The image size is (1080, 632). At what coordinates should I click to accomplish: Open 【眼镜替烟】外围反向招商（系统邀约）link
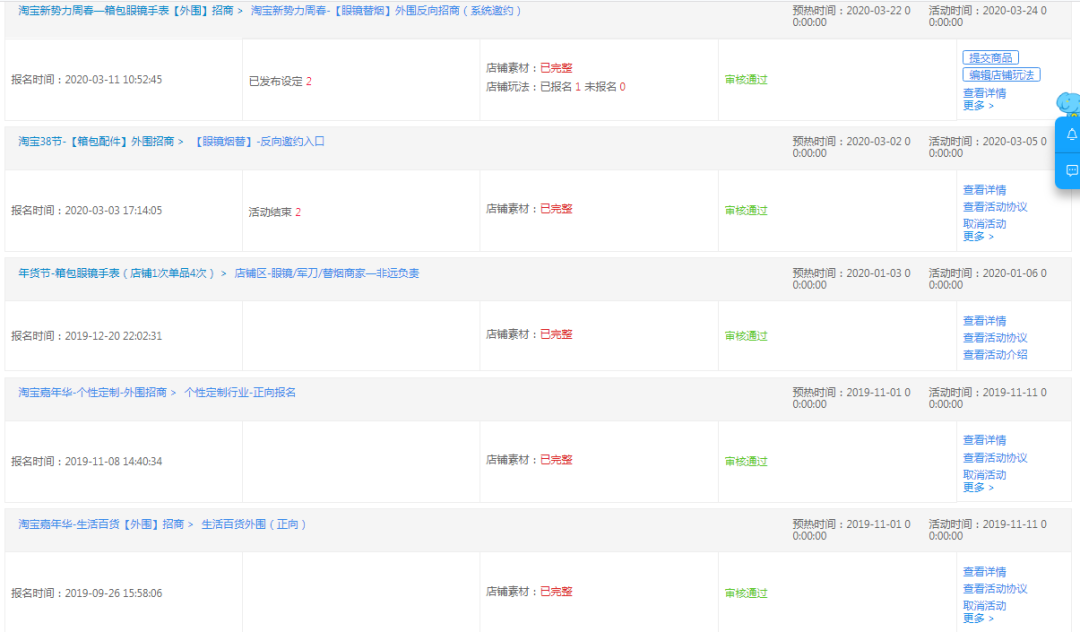[386, 11]
